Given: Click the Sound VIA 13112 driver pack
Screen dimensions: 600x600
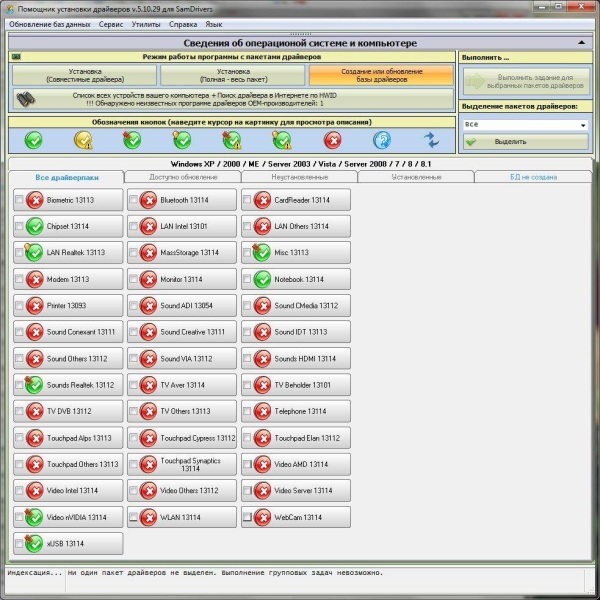Looking at the screenshot, I should (185, 358).
